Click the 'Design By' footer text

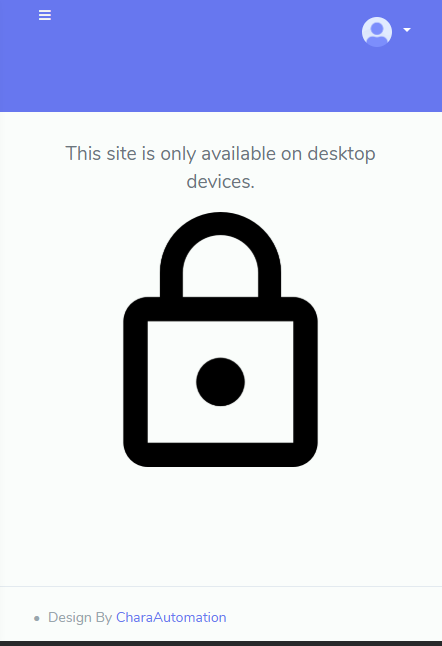pyautogui.click(x=80, y=617)
